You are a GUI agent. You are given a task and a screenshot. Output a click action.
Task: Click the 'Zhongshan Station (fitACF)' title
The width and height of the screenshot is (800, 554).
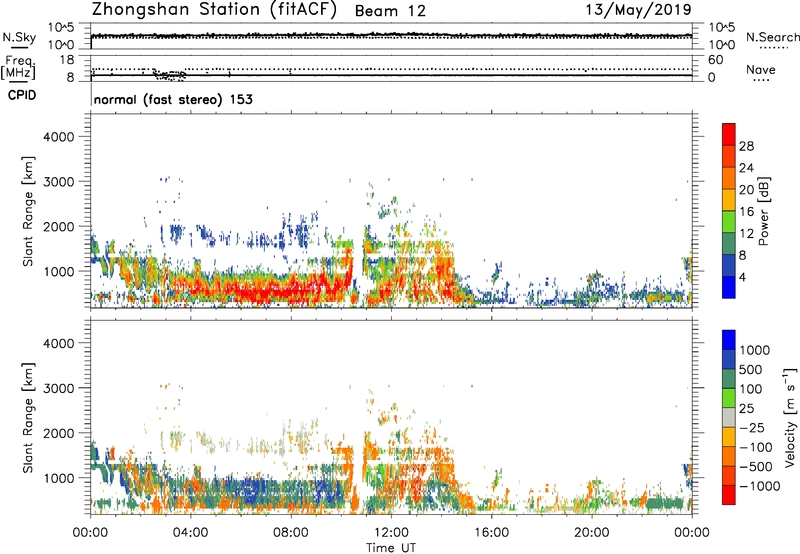point(215,10)
